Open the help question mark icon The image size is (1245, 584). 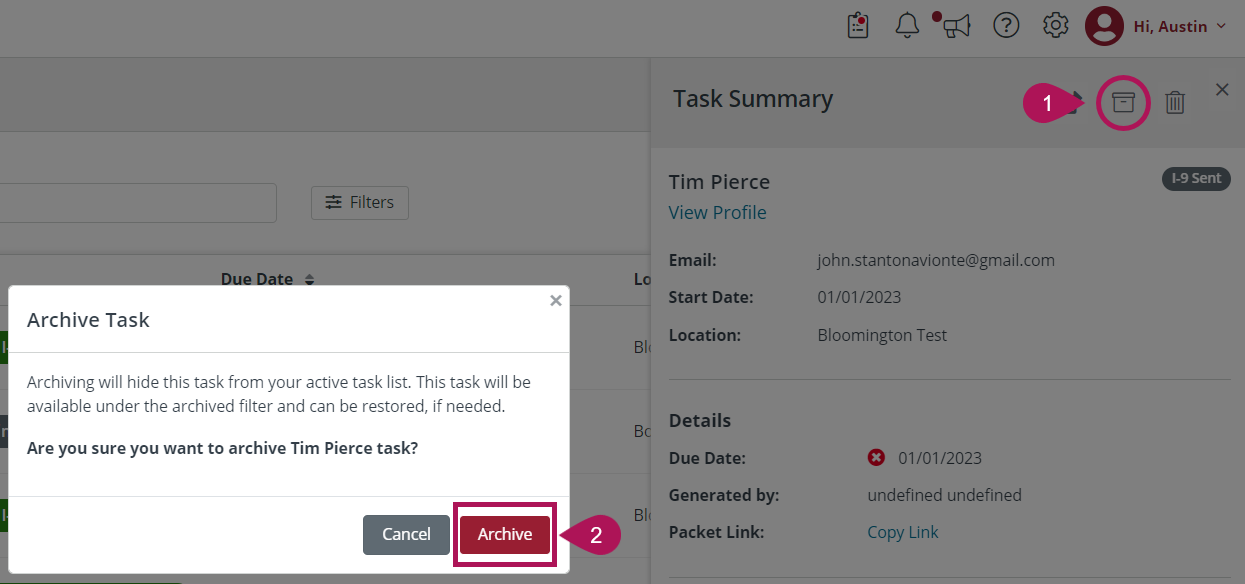[x=1006, y=26]
